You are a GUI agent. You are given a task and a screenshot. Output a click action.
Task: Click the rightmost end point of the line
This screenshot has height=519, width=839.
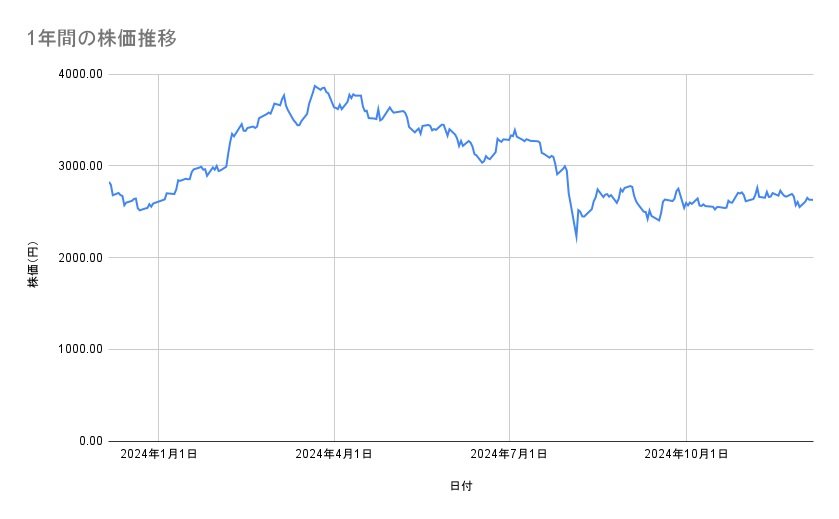tap(812, 200)
